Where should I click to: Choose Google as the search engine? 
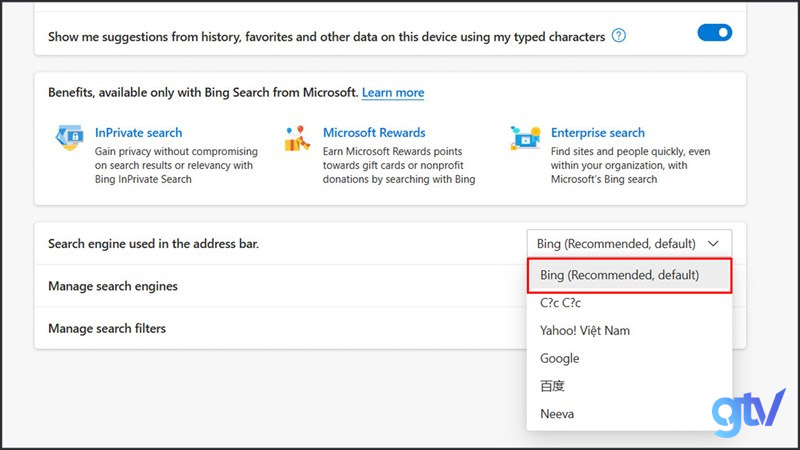[x=559, y=358]
